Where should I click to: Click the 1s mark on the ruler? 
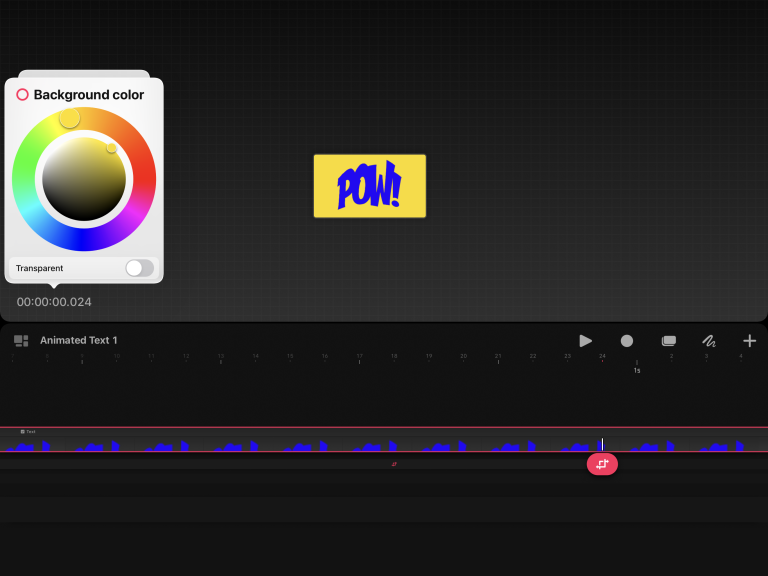[x=637, y=370]
